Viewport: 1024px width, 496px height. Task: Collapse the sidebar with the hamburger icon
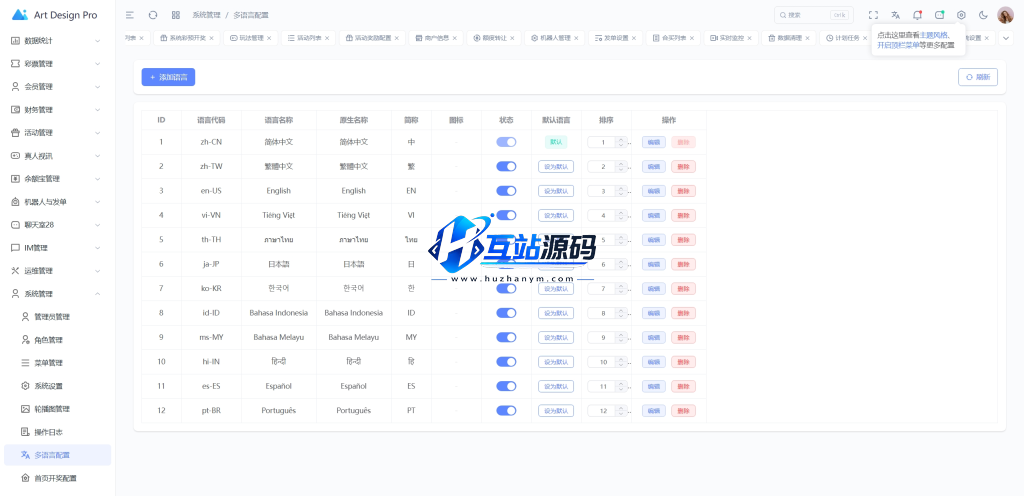click(130, 15)
